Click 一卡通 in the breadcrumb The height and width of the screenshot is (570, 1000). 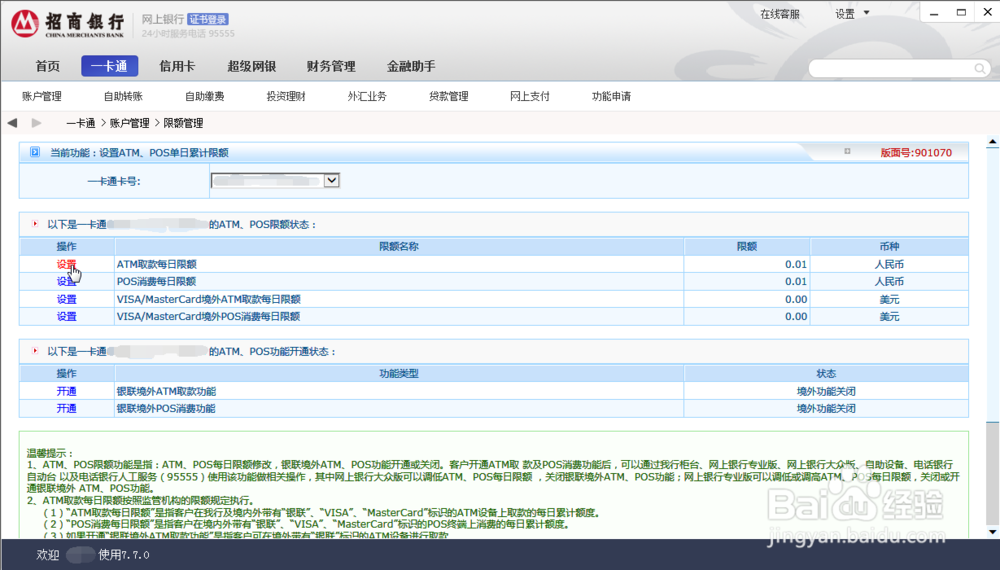80,123
